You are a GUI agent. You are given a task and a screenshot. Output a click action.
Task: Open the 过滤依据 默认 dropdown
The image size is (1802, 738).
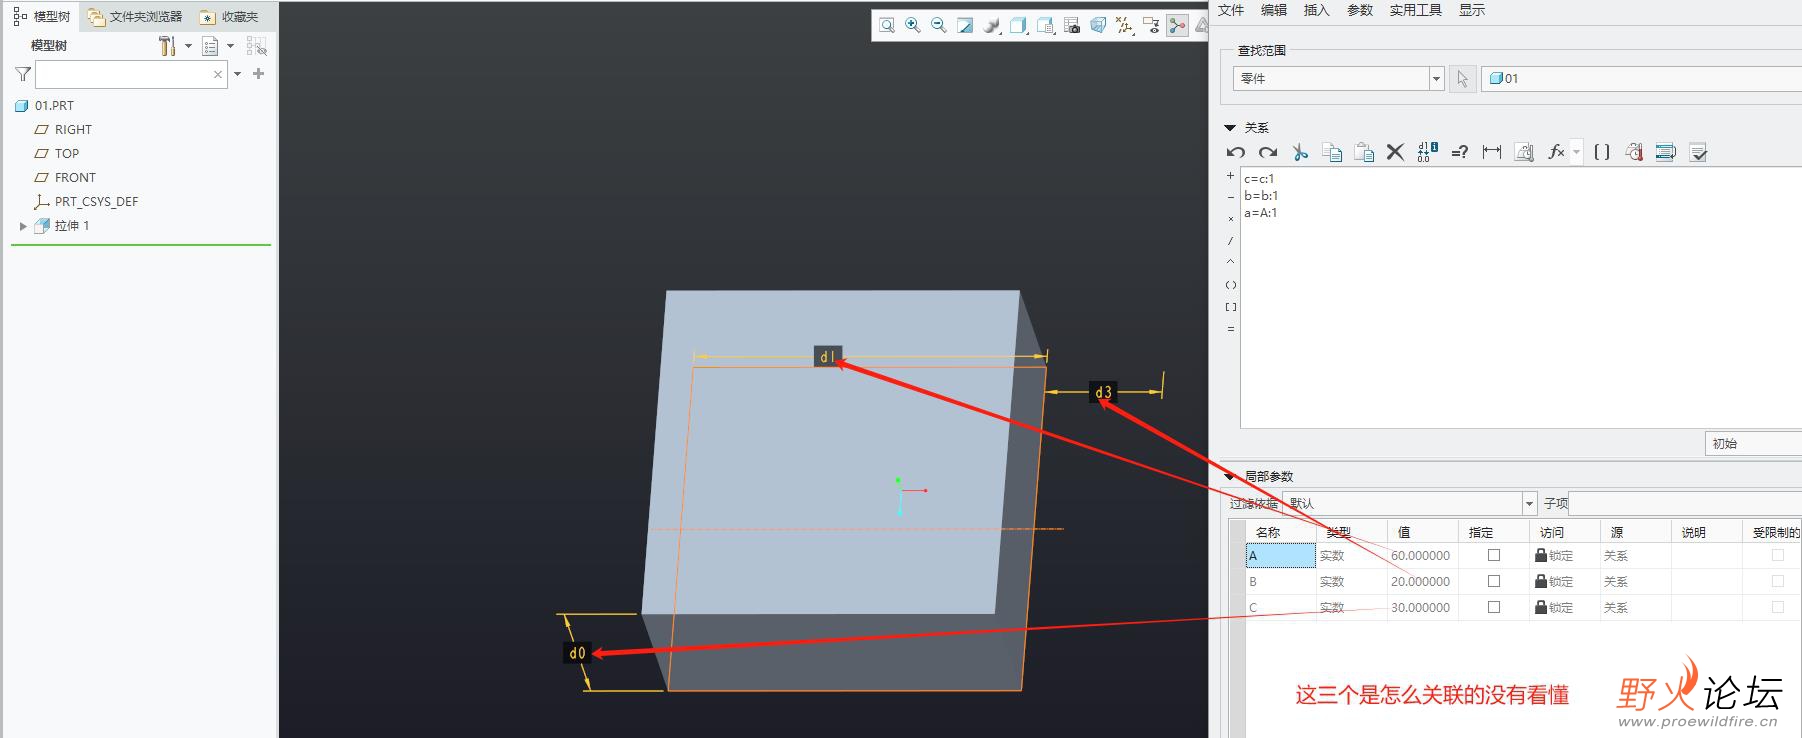click(1529, 504)
